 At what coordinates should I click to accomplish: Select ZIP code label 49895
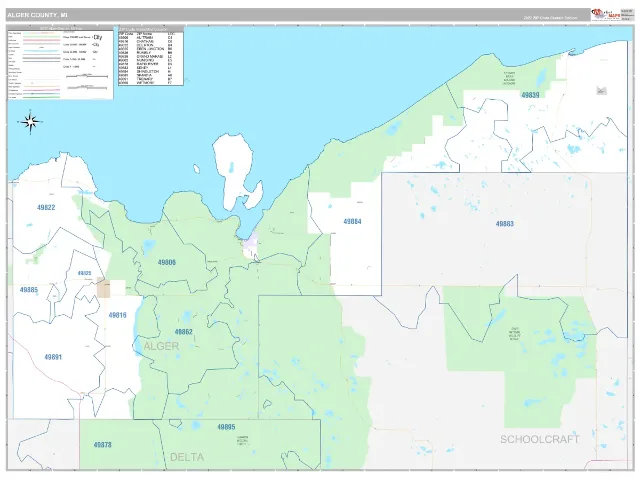[226, 427]
